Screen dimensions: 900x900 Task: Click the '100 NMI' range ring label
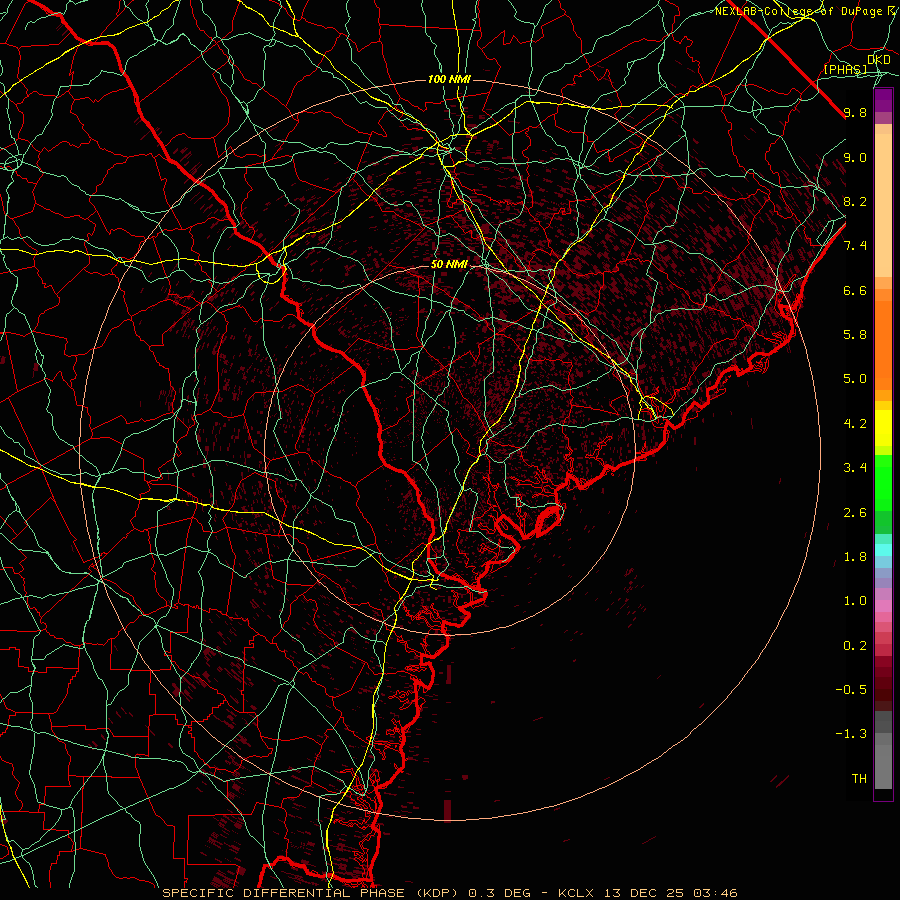tap(449, 79)
